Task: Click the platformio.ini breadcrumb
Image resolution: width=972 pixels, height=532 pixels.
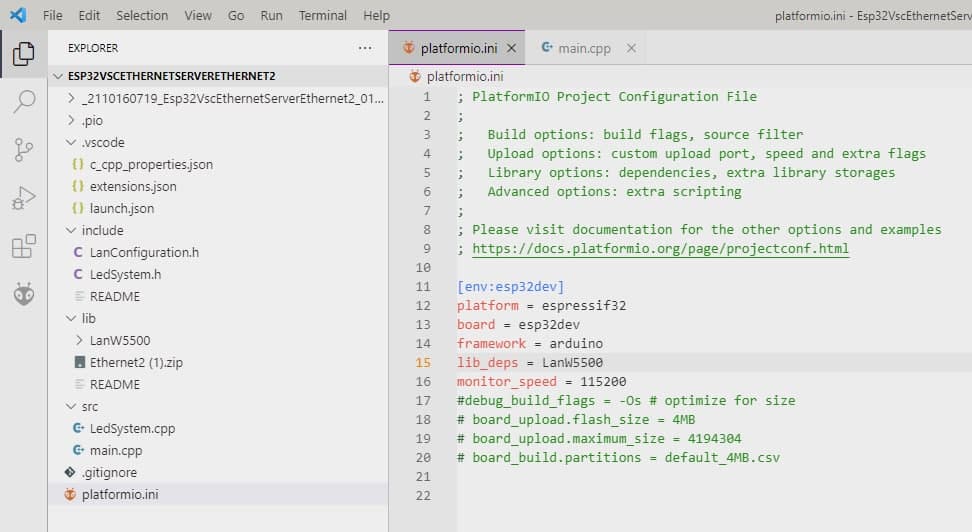Action: coord(465,76)
